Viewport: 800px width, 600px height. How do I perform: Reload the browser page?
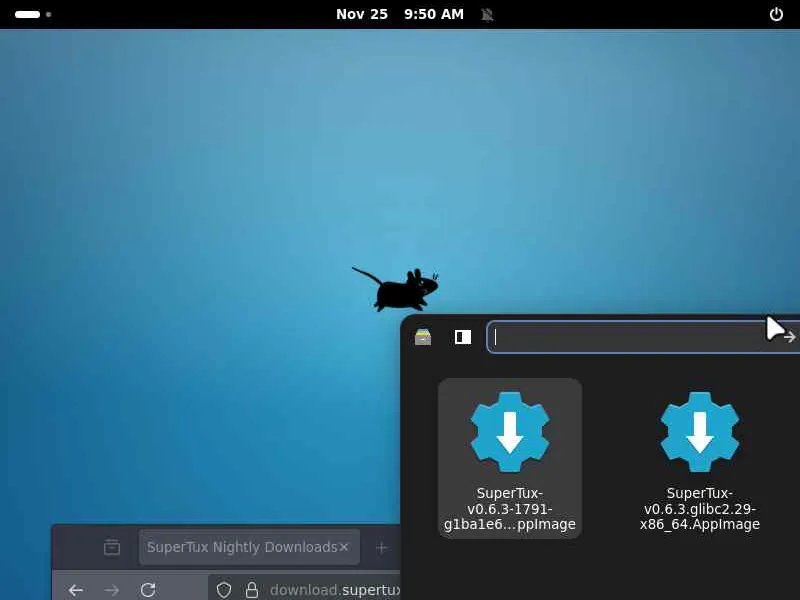tap(148, 590)
